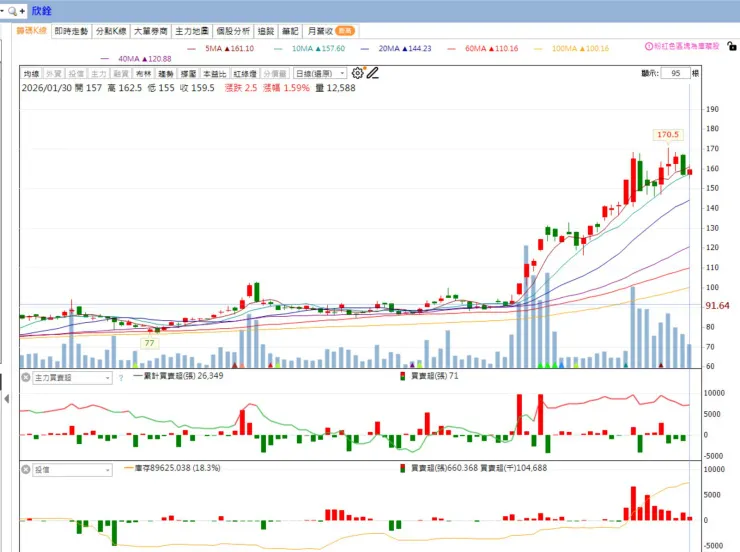The width and height of the screenshot is (740, 552).
Task: Click the 庫存89625.038 (18.3%) legend
Action: coord(172,468)
